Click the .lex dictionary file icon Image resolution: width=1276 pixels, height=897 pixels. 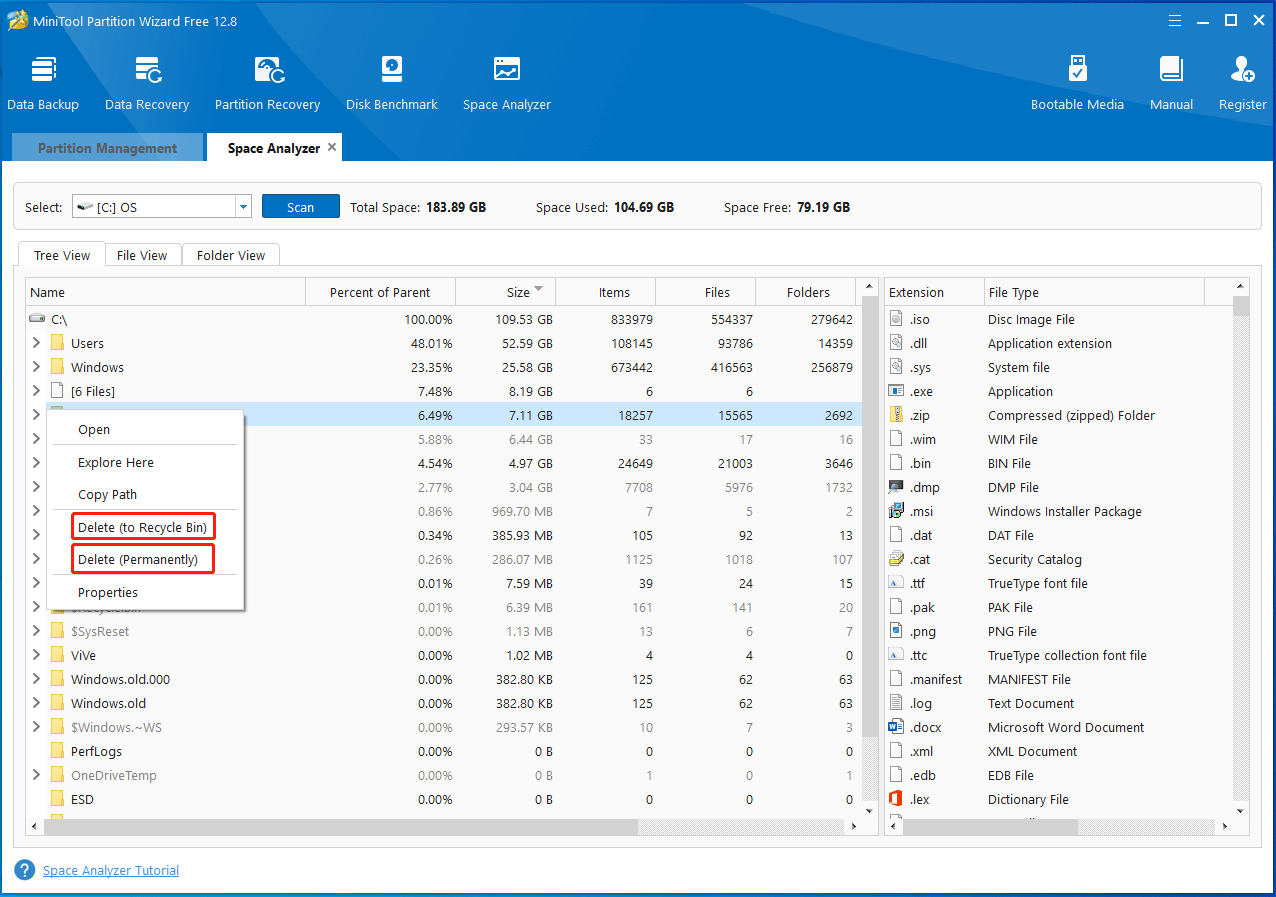coord(896,799)
